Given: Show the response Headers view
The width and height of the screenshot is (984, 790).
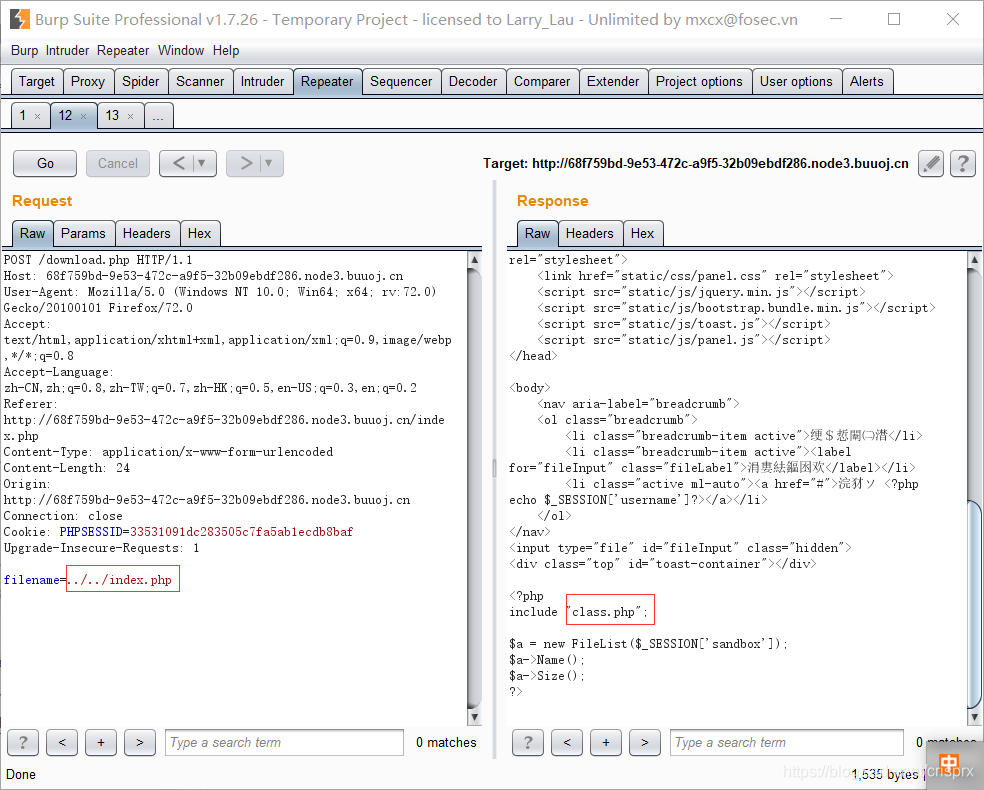Looking at the screenshot, I should pos(589,234).
